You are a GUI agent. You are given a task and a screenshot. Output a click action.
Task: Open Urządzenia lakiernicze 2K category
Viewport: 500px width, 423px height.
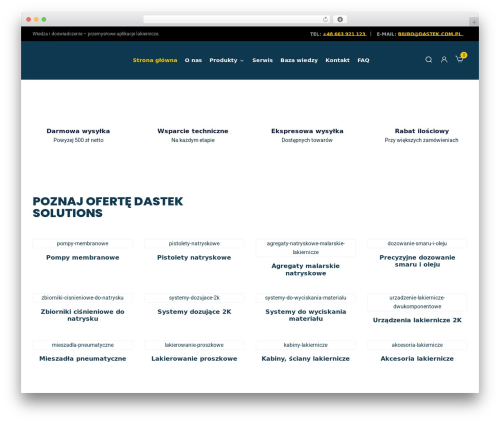417,320
